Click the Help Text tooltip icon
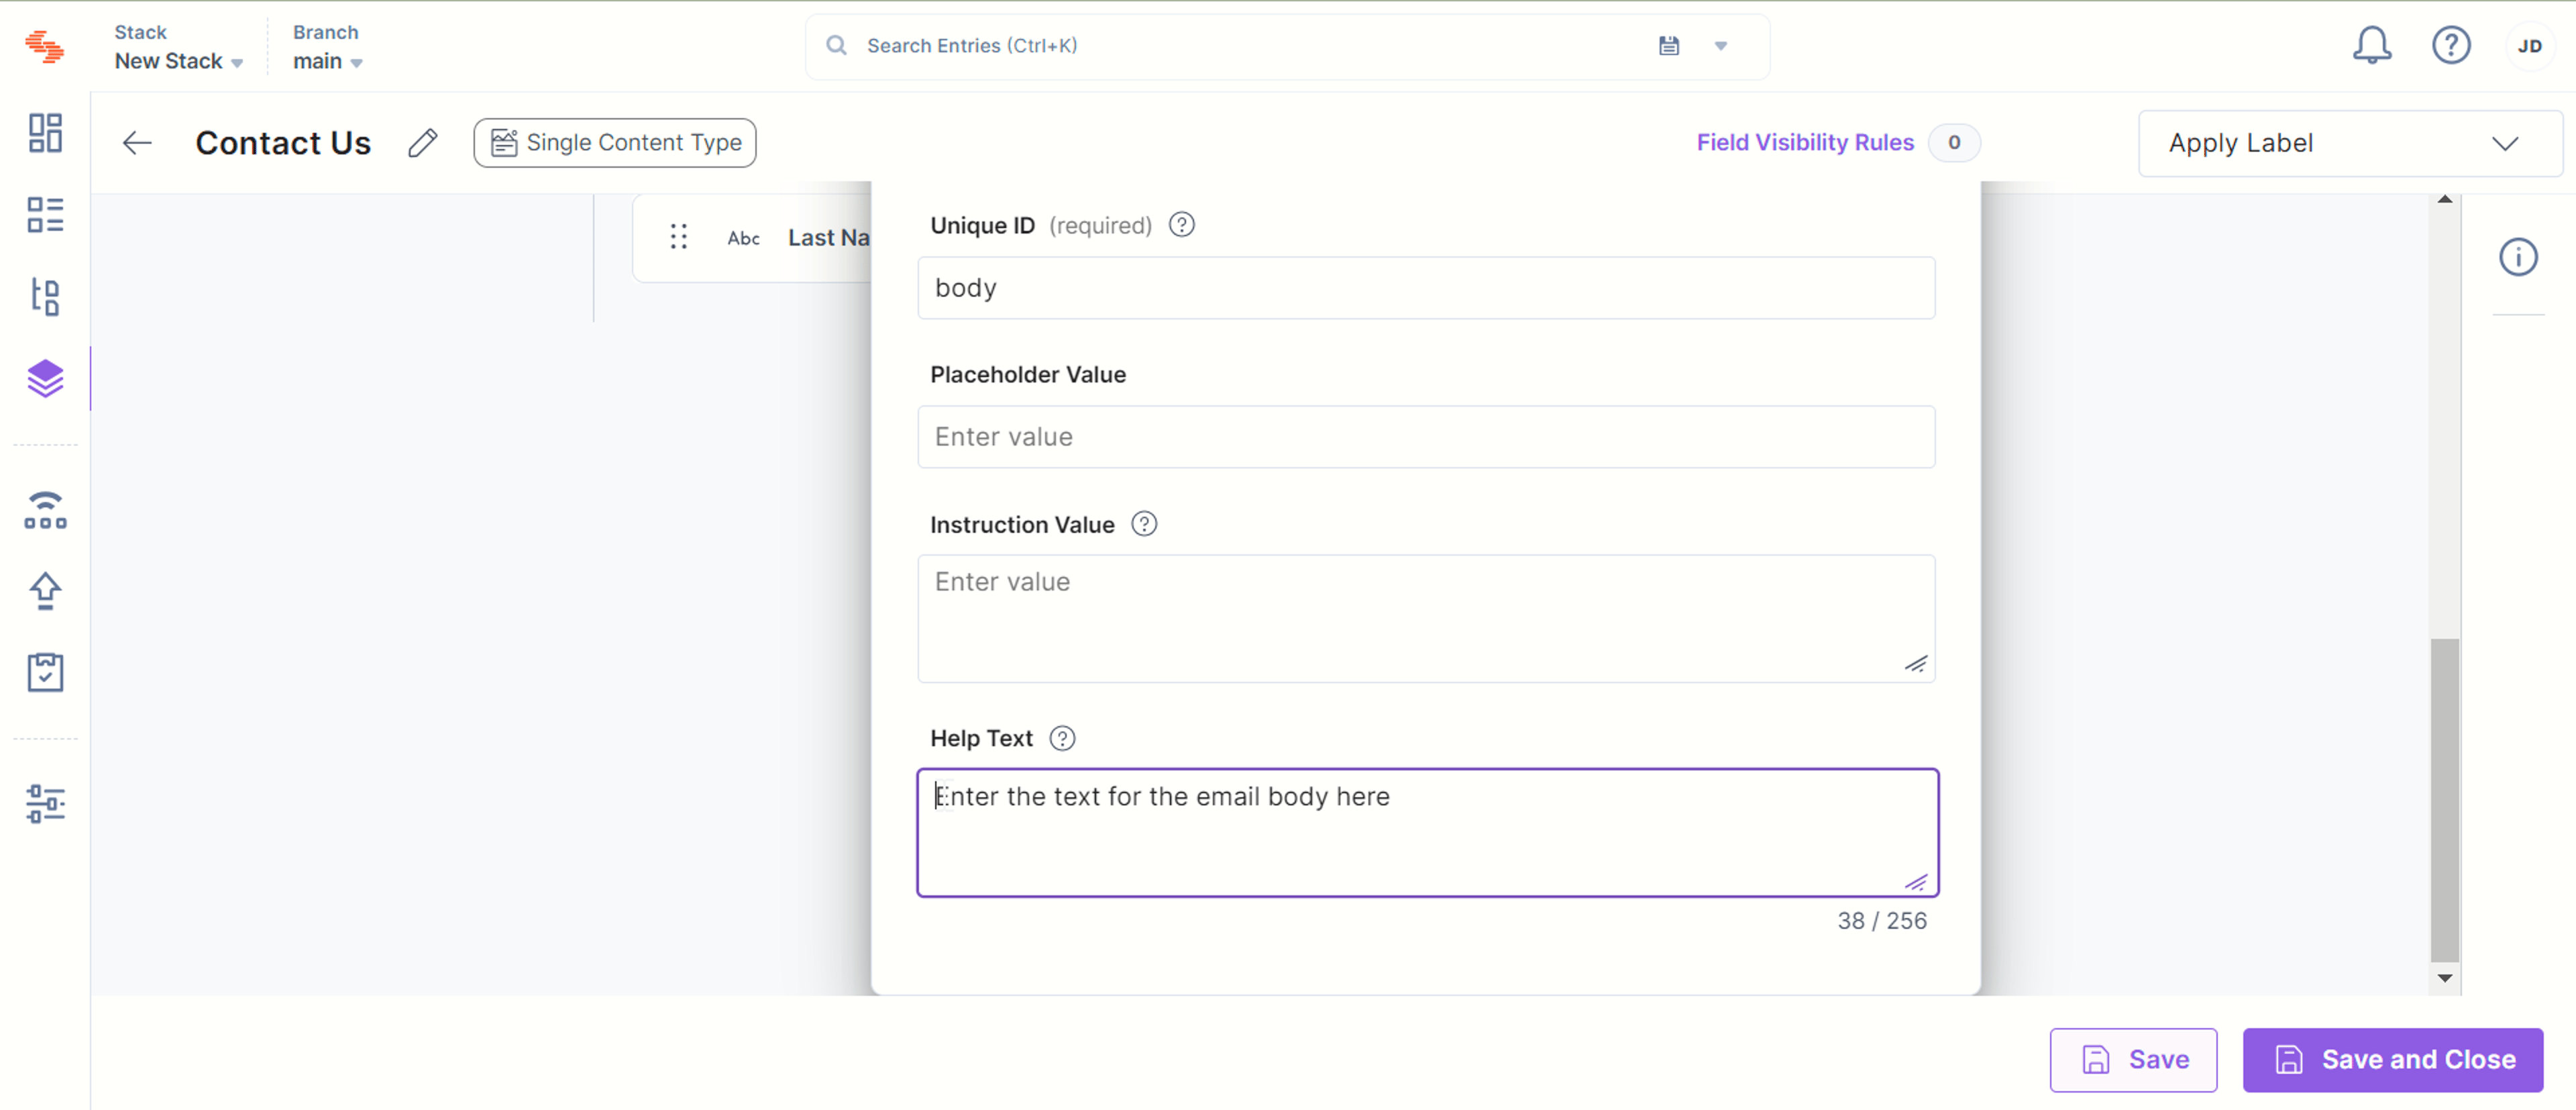2576x1110 pixels. [1062, 738]
